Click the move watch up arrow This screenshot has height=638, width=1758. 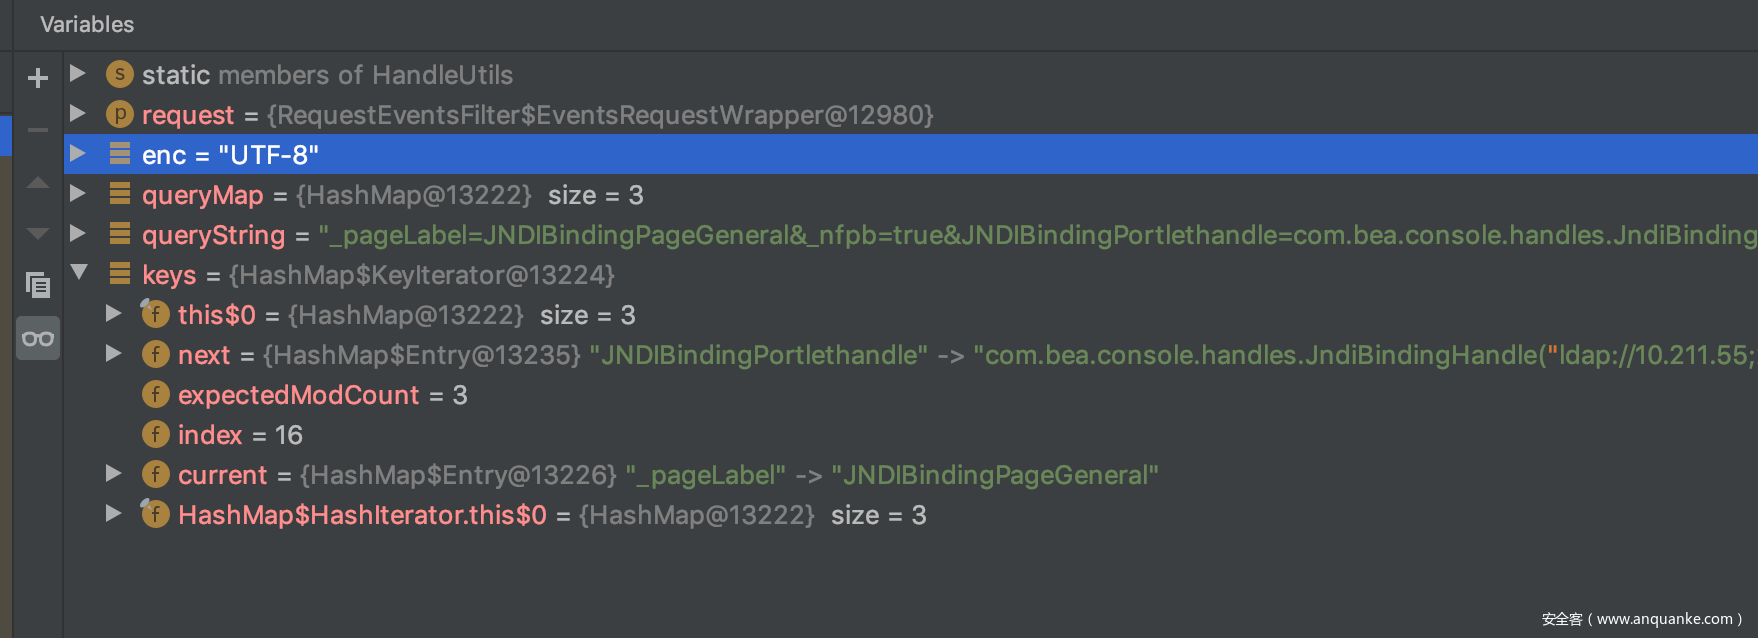coord(38,182)
